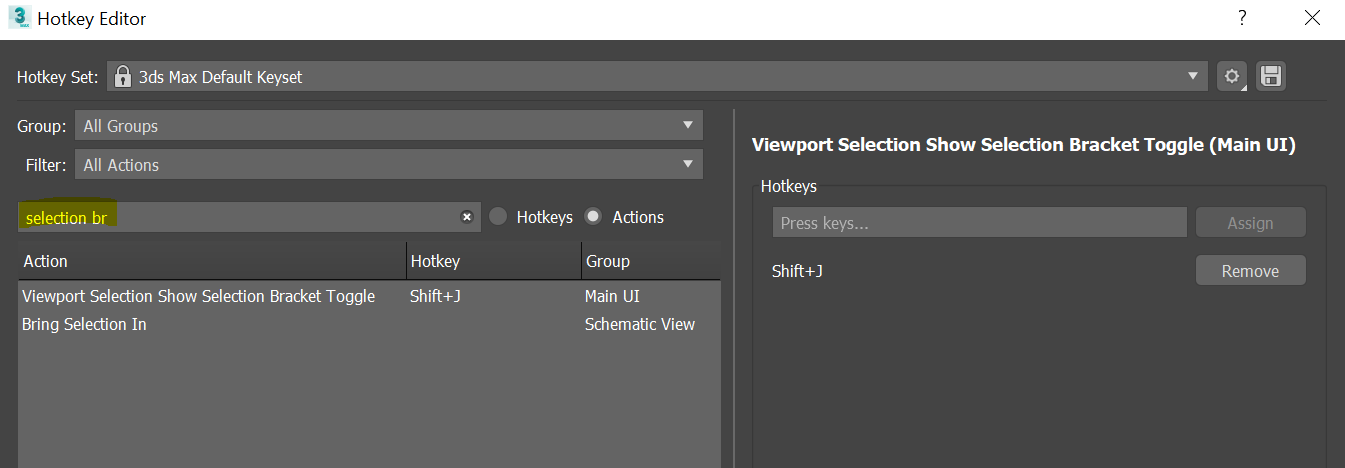Click the hotkey set settings gear icon
Viewport: 1345px width, 468px height.
1232,77
